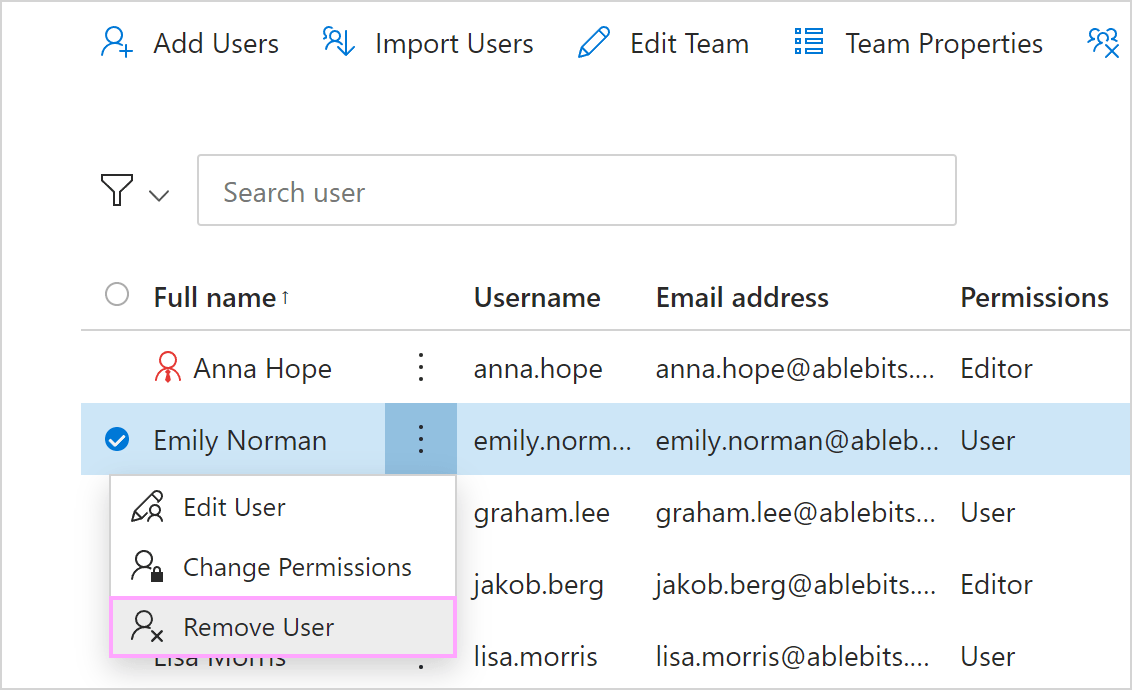Click Add Users label
Screen dimensions: 1132x690
pyautogui.click(x=216, y=44)
